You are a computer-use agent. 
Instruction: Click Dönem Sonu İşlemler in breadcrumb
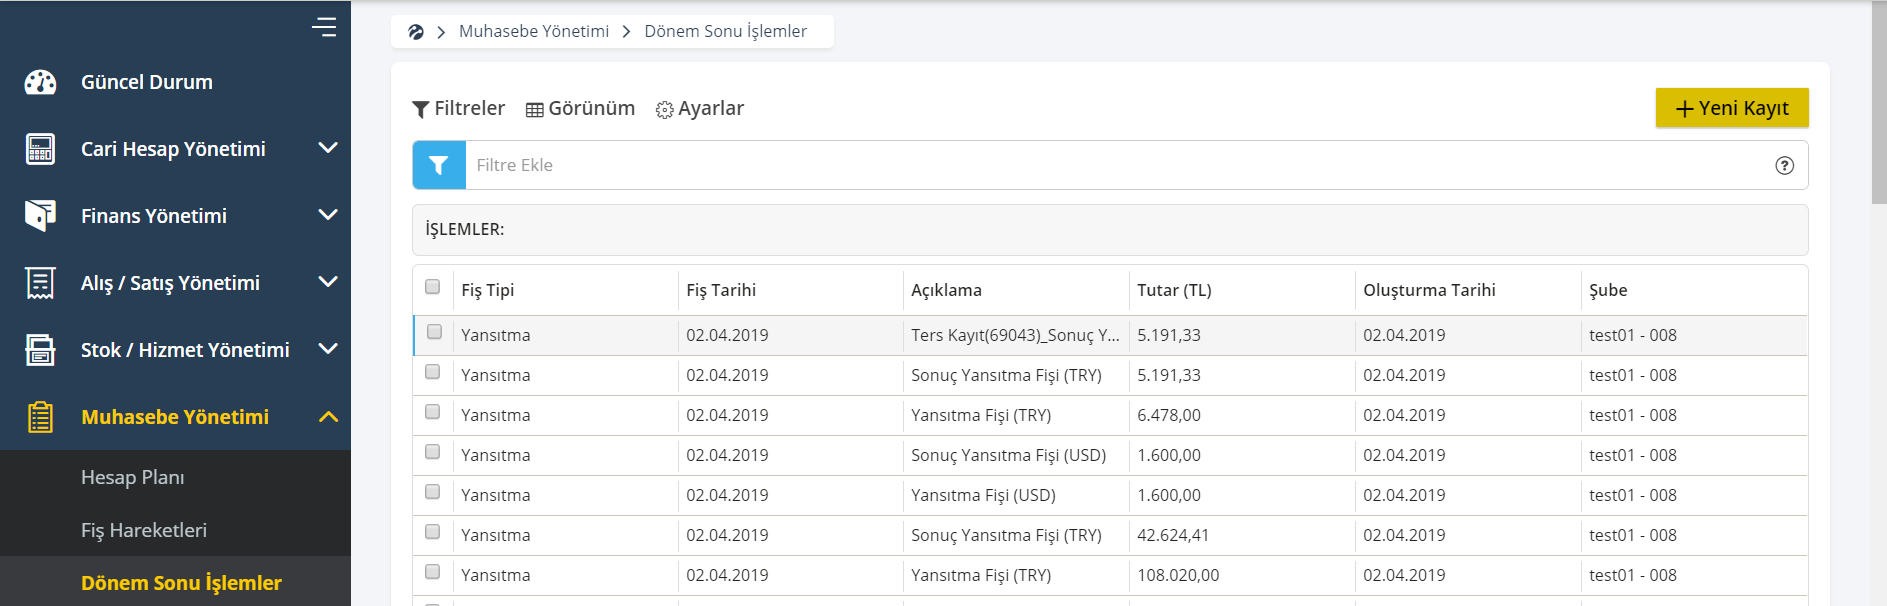(726, 32)
